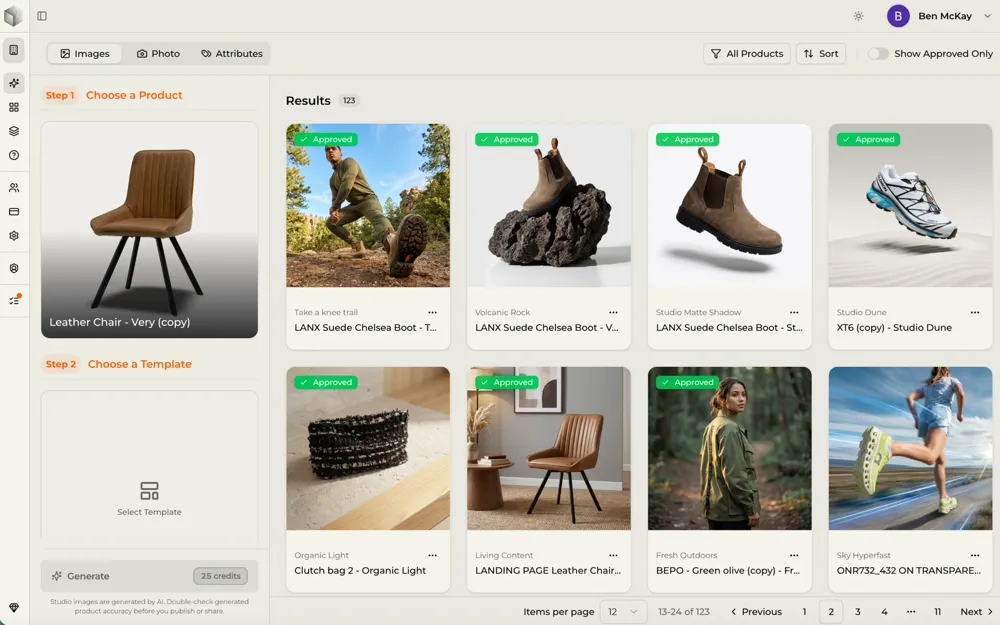Click the Generate button
The image size is (1000, 625).
(149, 576)
